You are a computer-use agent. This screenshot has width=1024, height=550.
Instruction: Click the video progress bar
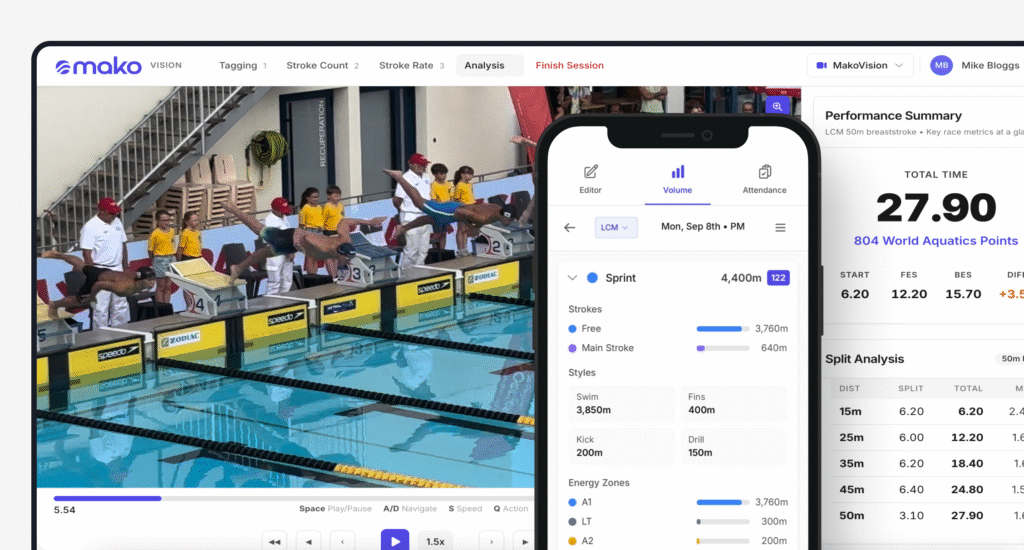click(x=290, y=497)
